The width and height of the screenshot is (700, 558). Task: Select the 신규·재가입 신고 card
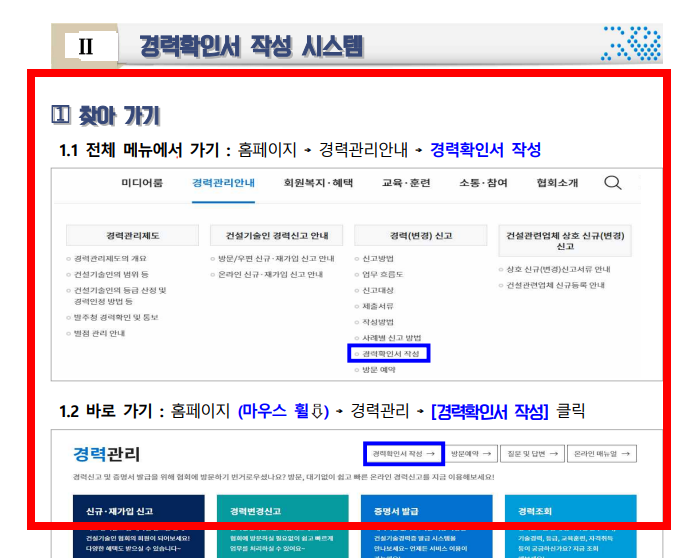(138, 526)
